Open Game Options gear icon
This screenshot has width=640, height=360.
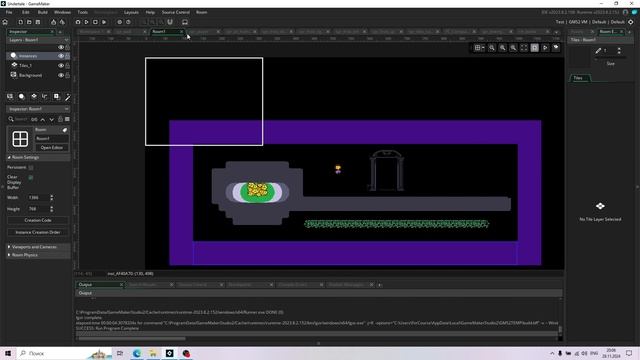(120, 22)
